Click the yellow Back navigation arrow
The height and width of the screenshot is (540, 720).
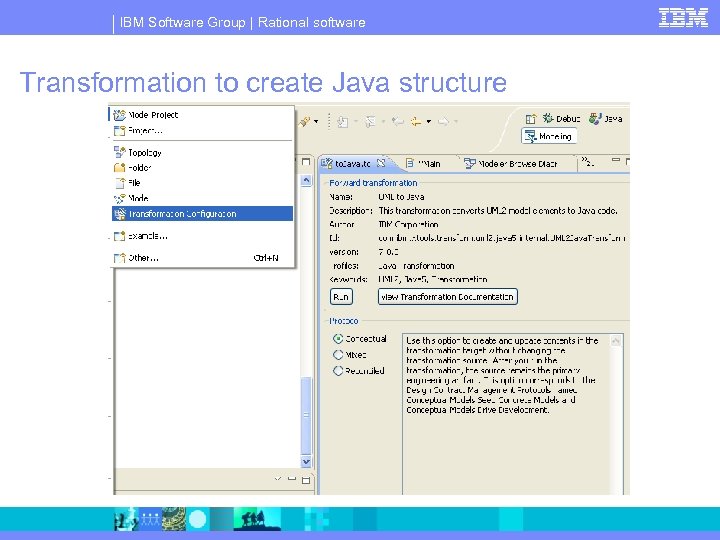pyautogui.click(x=416, y=122)
